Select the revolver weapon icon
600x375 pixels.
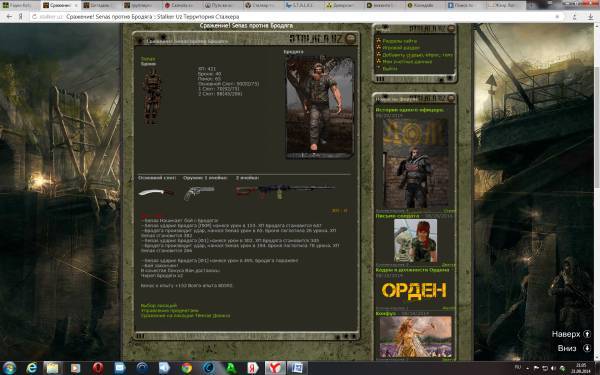[x=199, y=193]
